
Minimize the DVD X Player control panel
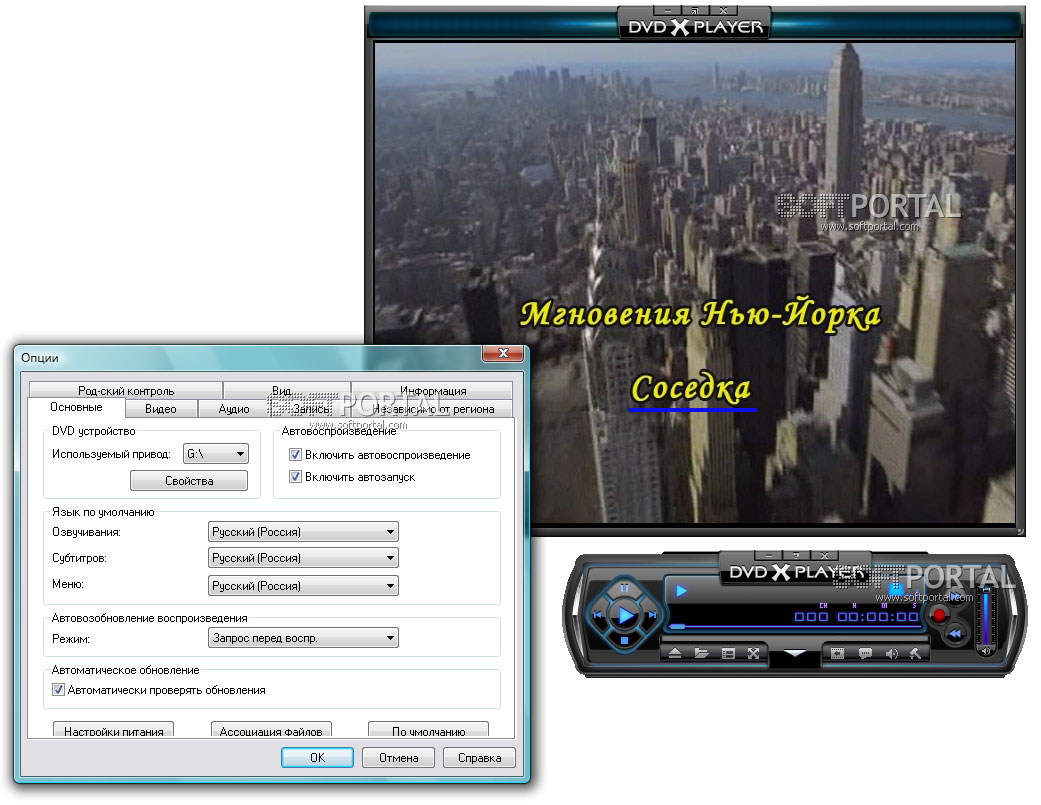pyautogui.click(x=768, y=555)
